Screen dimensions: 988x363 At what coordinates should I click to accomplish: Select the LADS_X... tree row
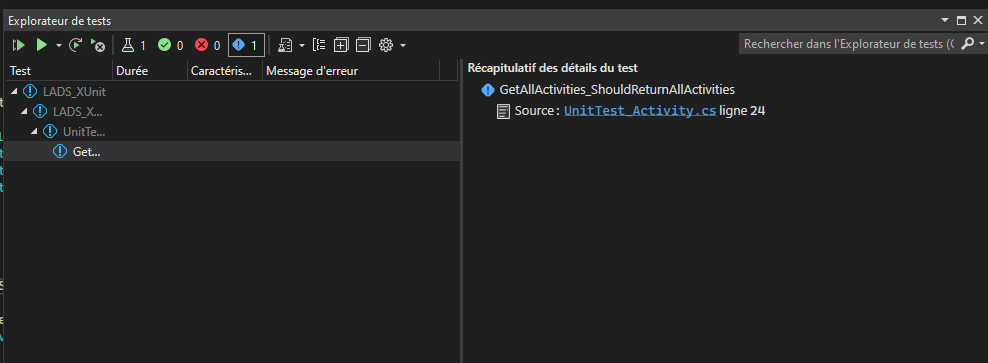coord(232,112)
